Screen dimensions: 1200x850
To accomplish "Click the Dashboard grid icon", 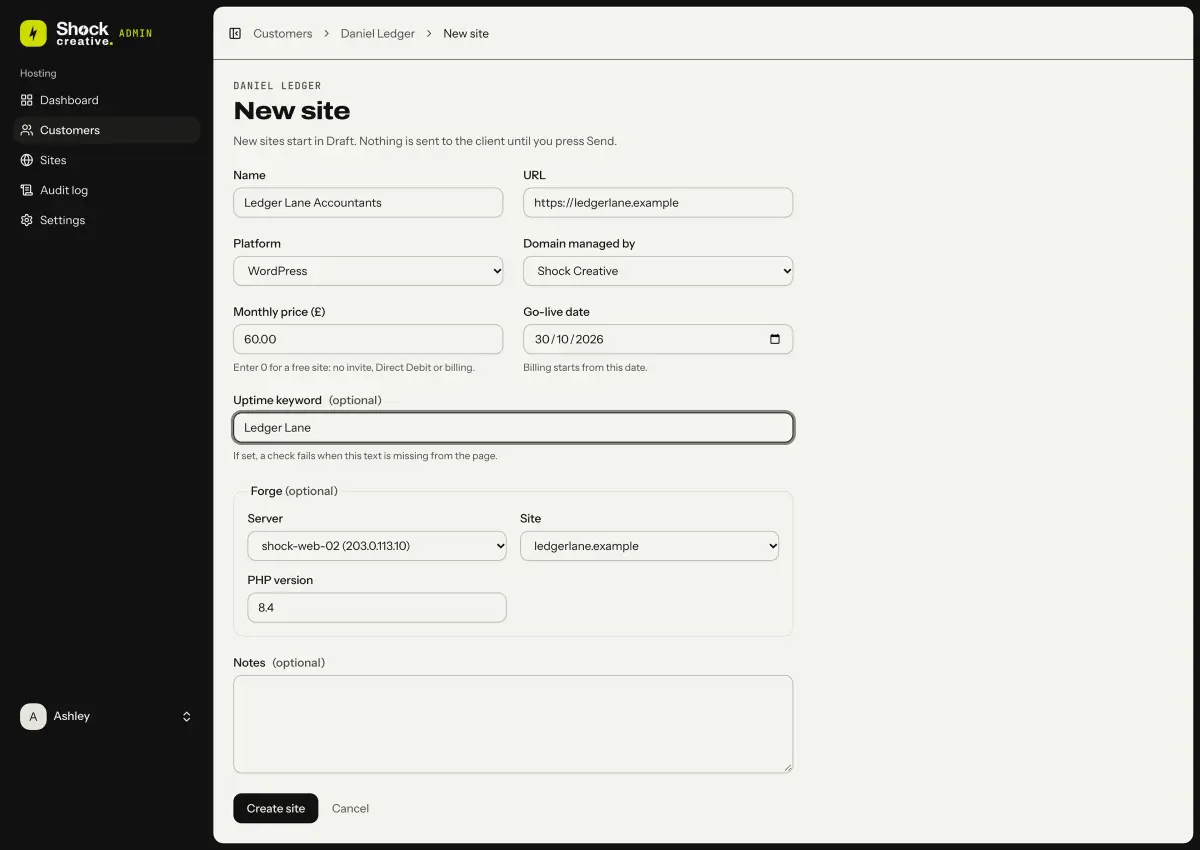I will [27, 100].
